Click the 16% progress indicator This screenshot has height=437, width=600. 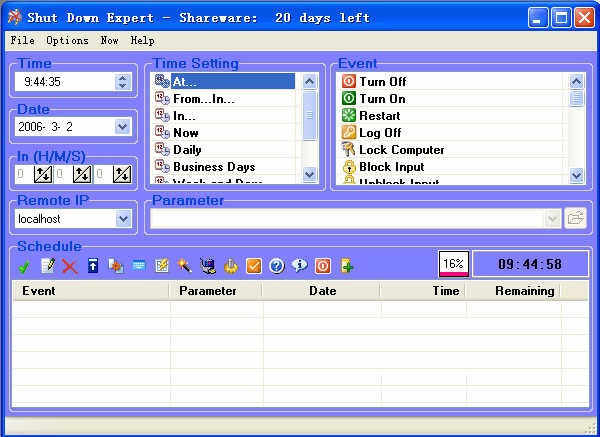click(453, 264)
